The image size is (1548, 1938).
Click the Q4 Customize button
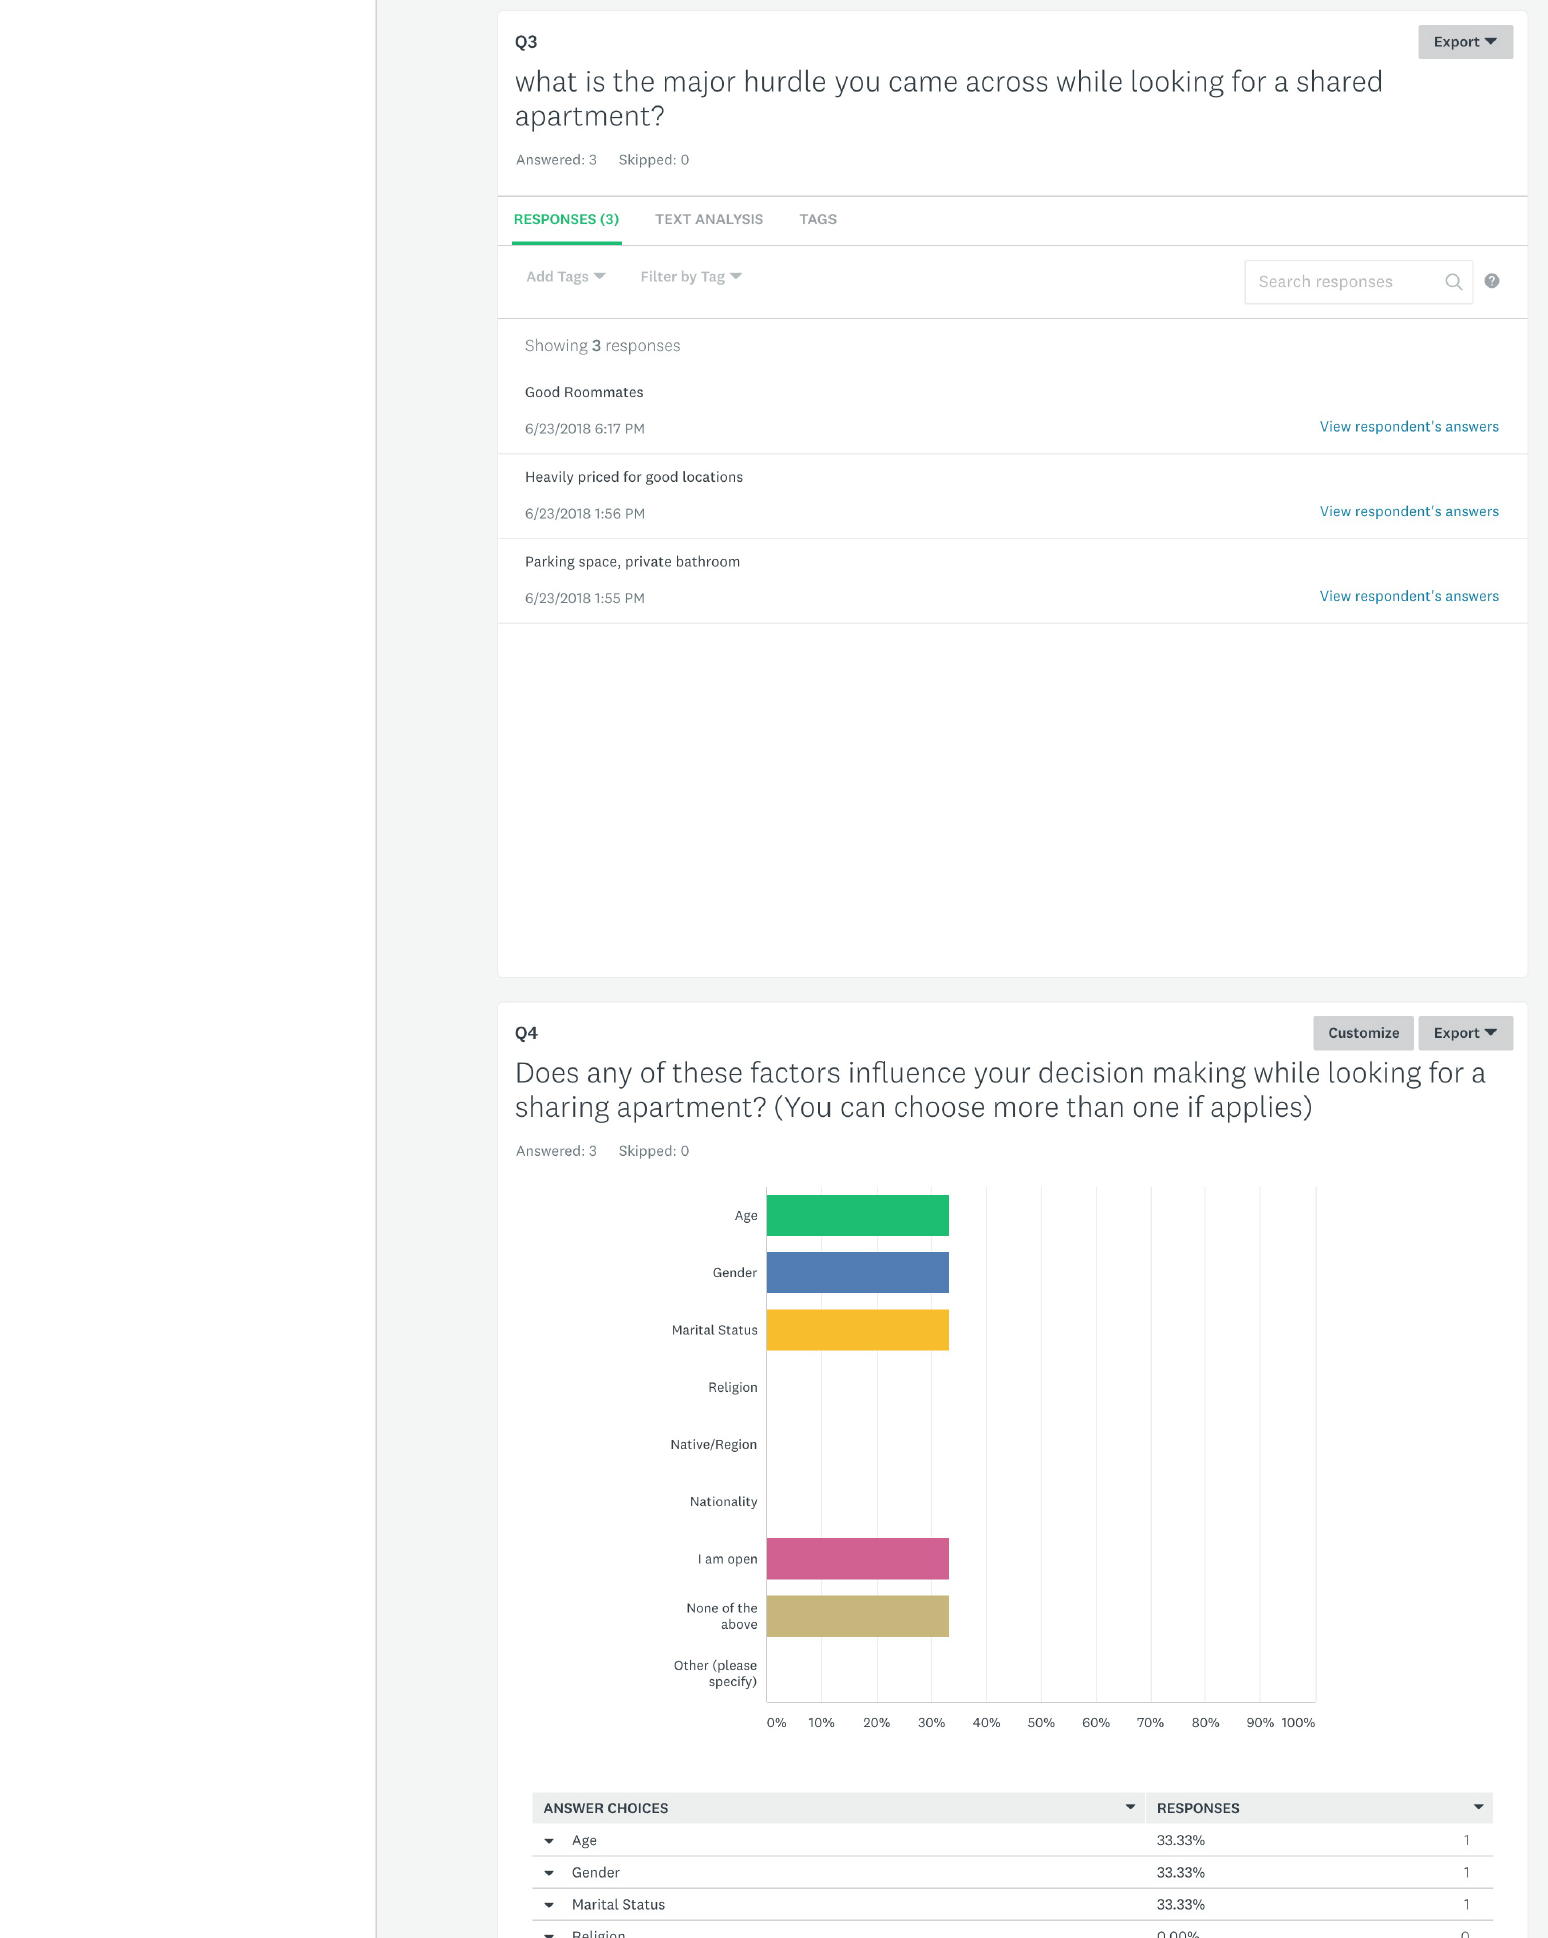pos(1363,1033)
